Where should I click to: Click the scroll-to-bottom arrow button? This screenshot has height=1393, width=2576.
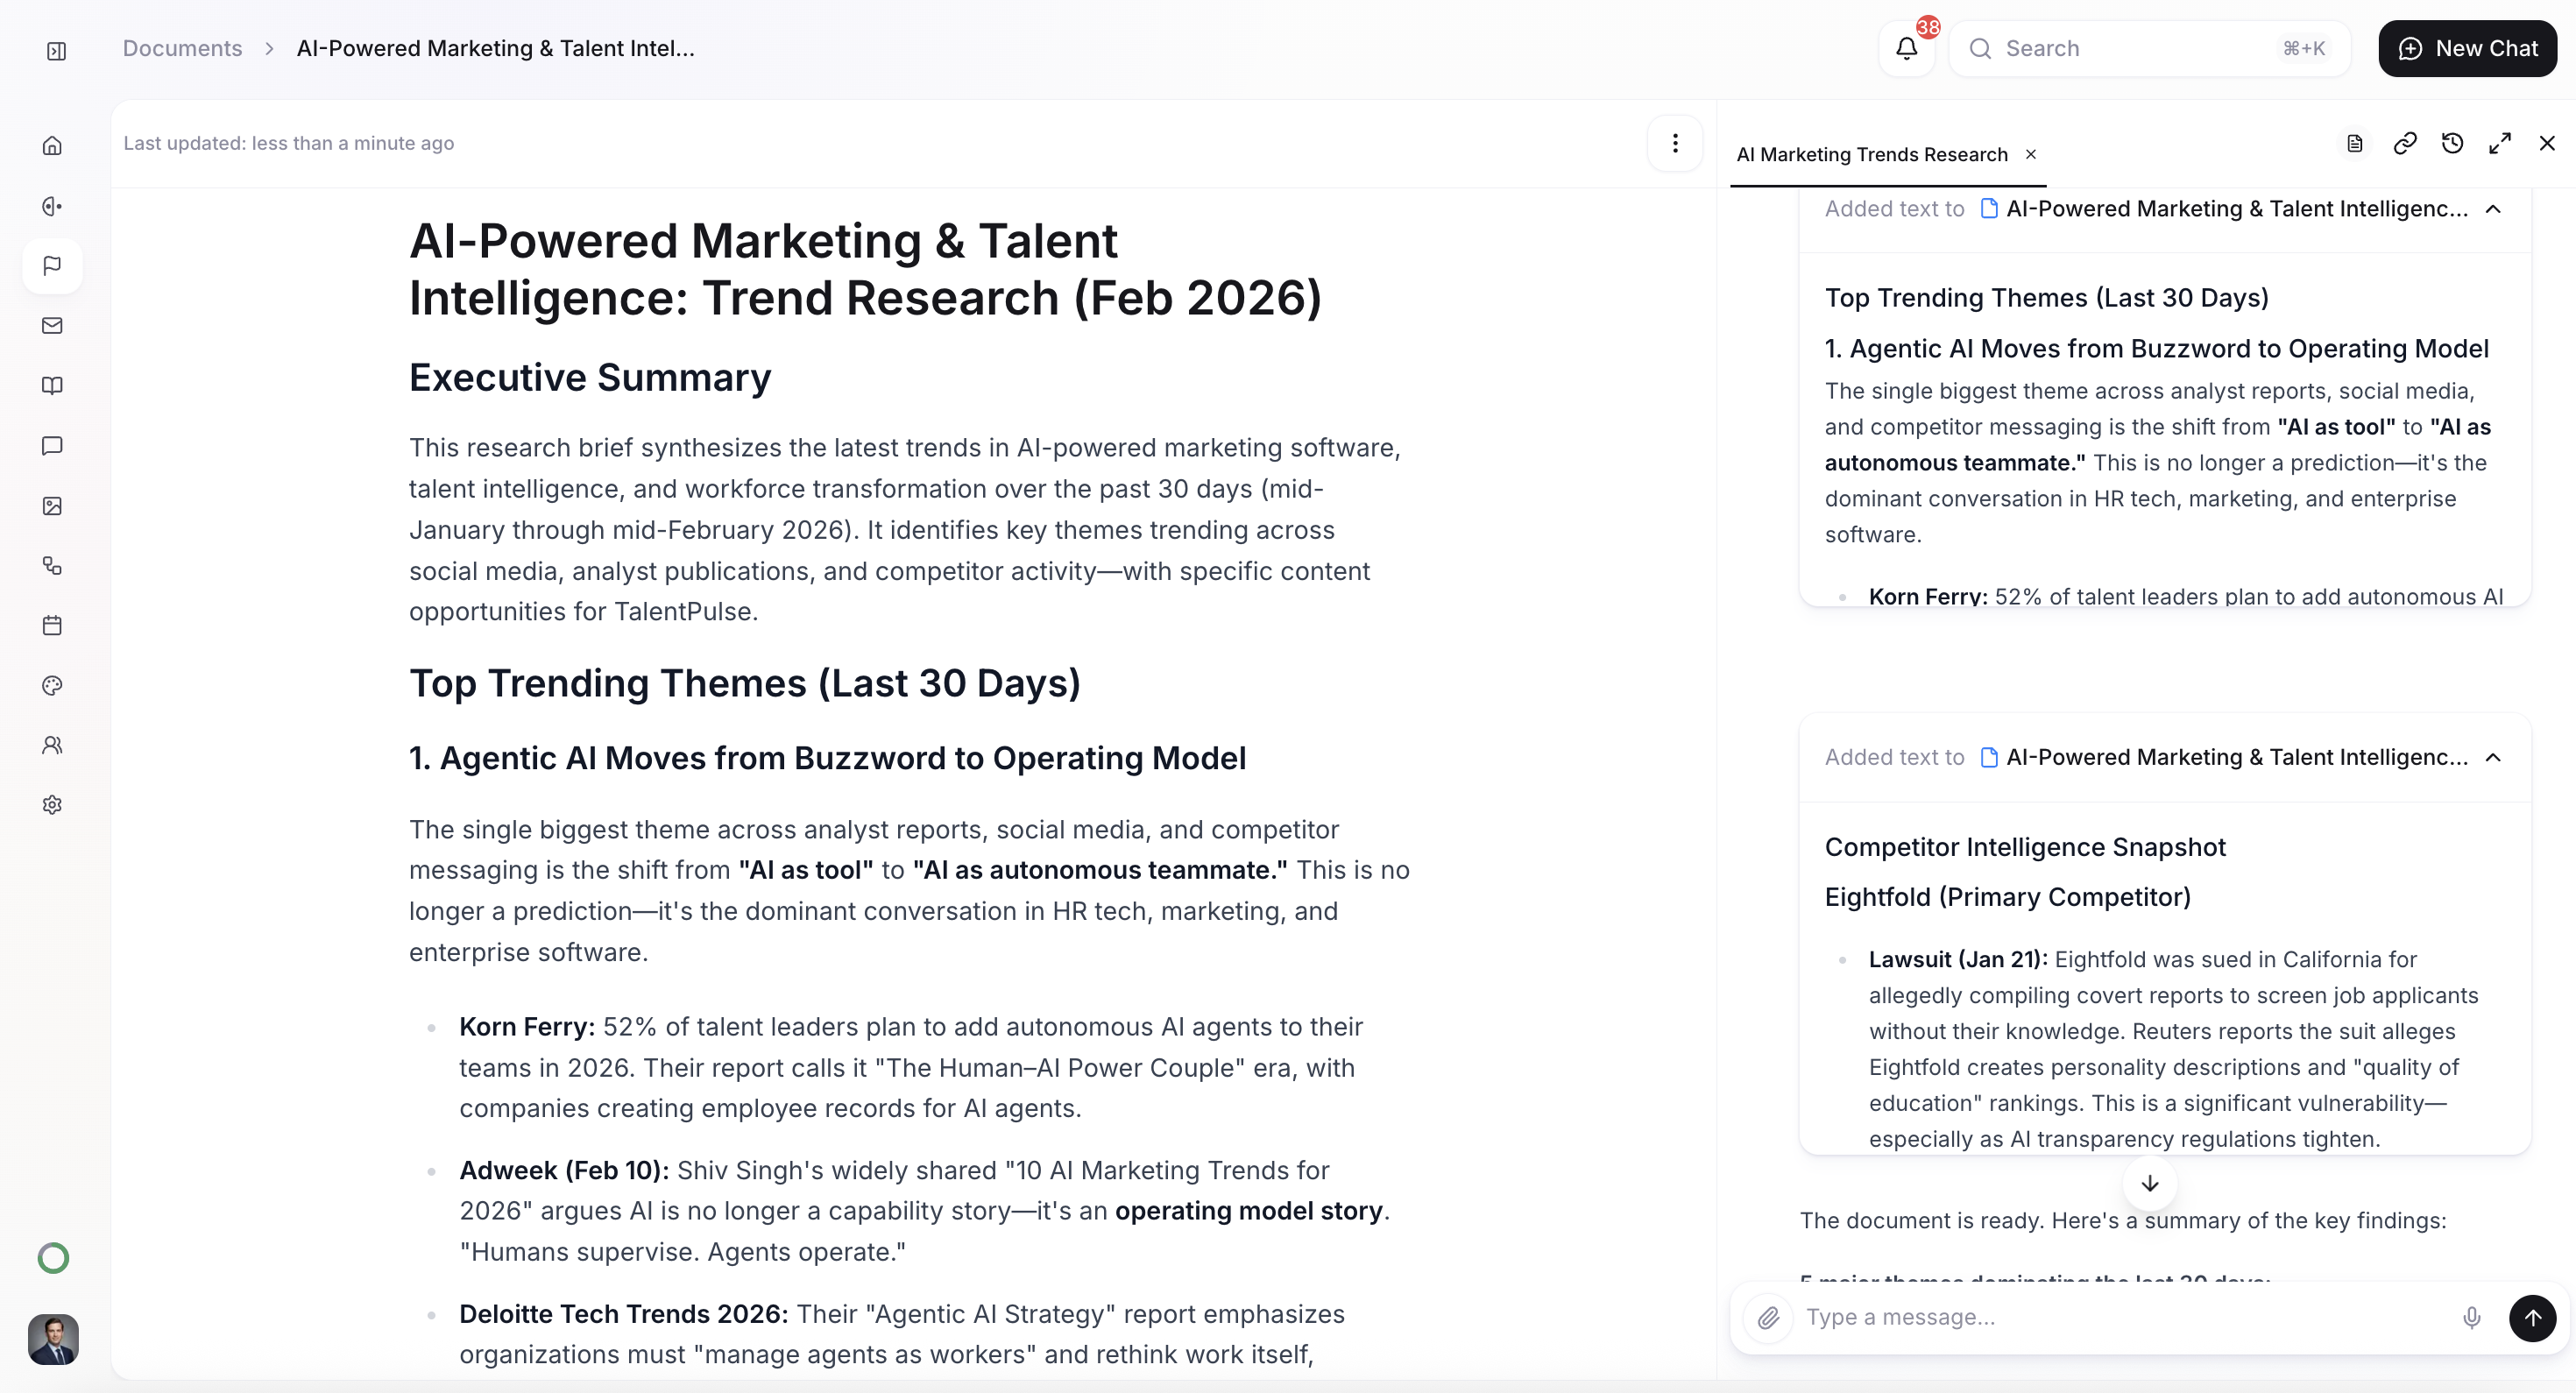[2149, 1184]
